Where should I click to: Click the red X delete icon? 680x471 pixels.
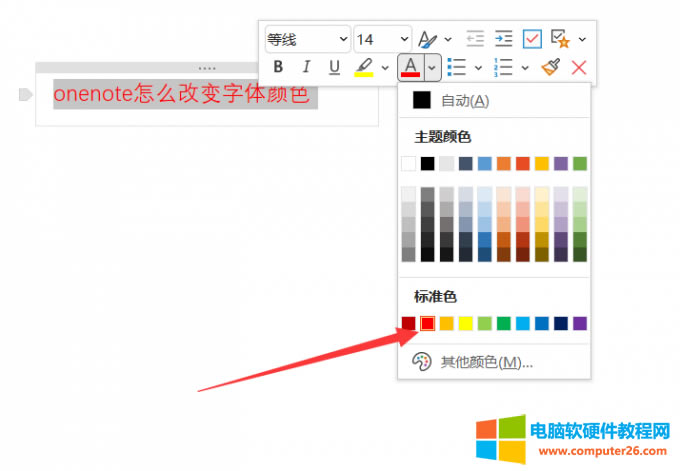point(579,68)
